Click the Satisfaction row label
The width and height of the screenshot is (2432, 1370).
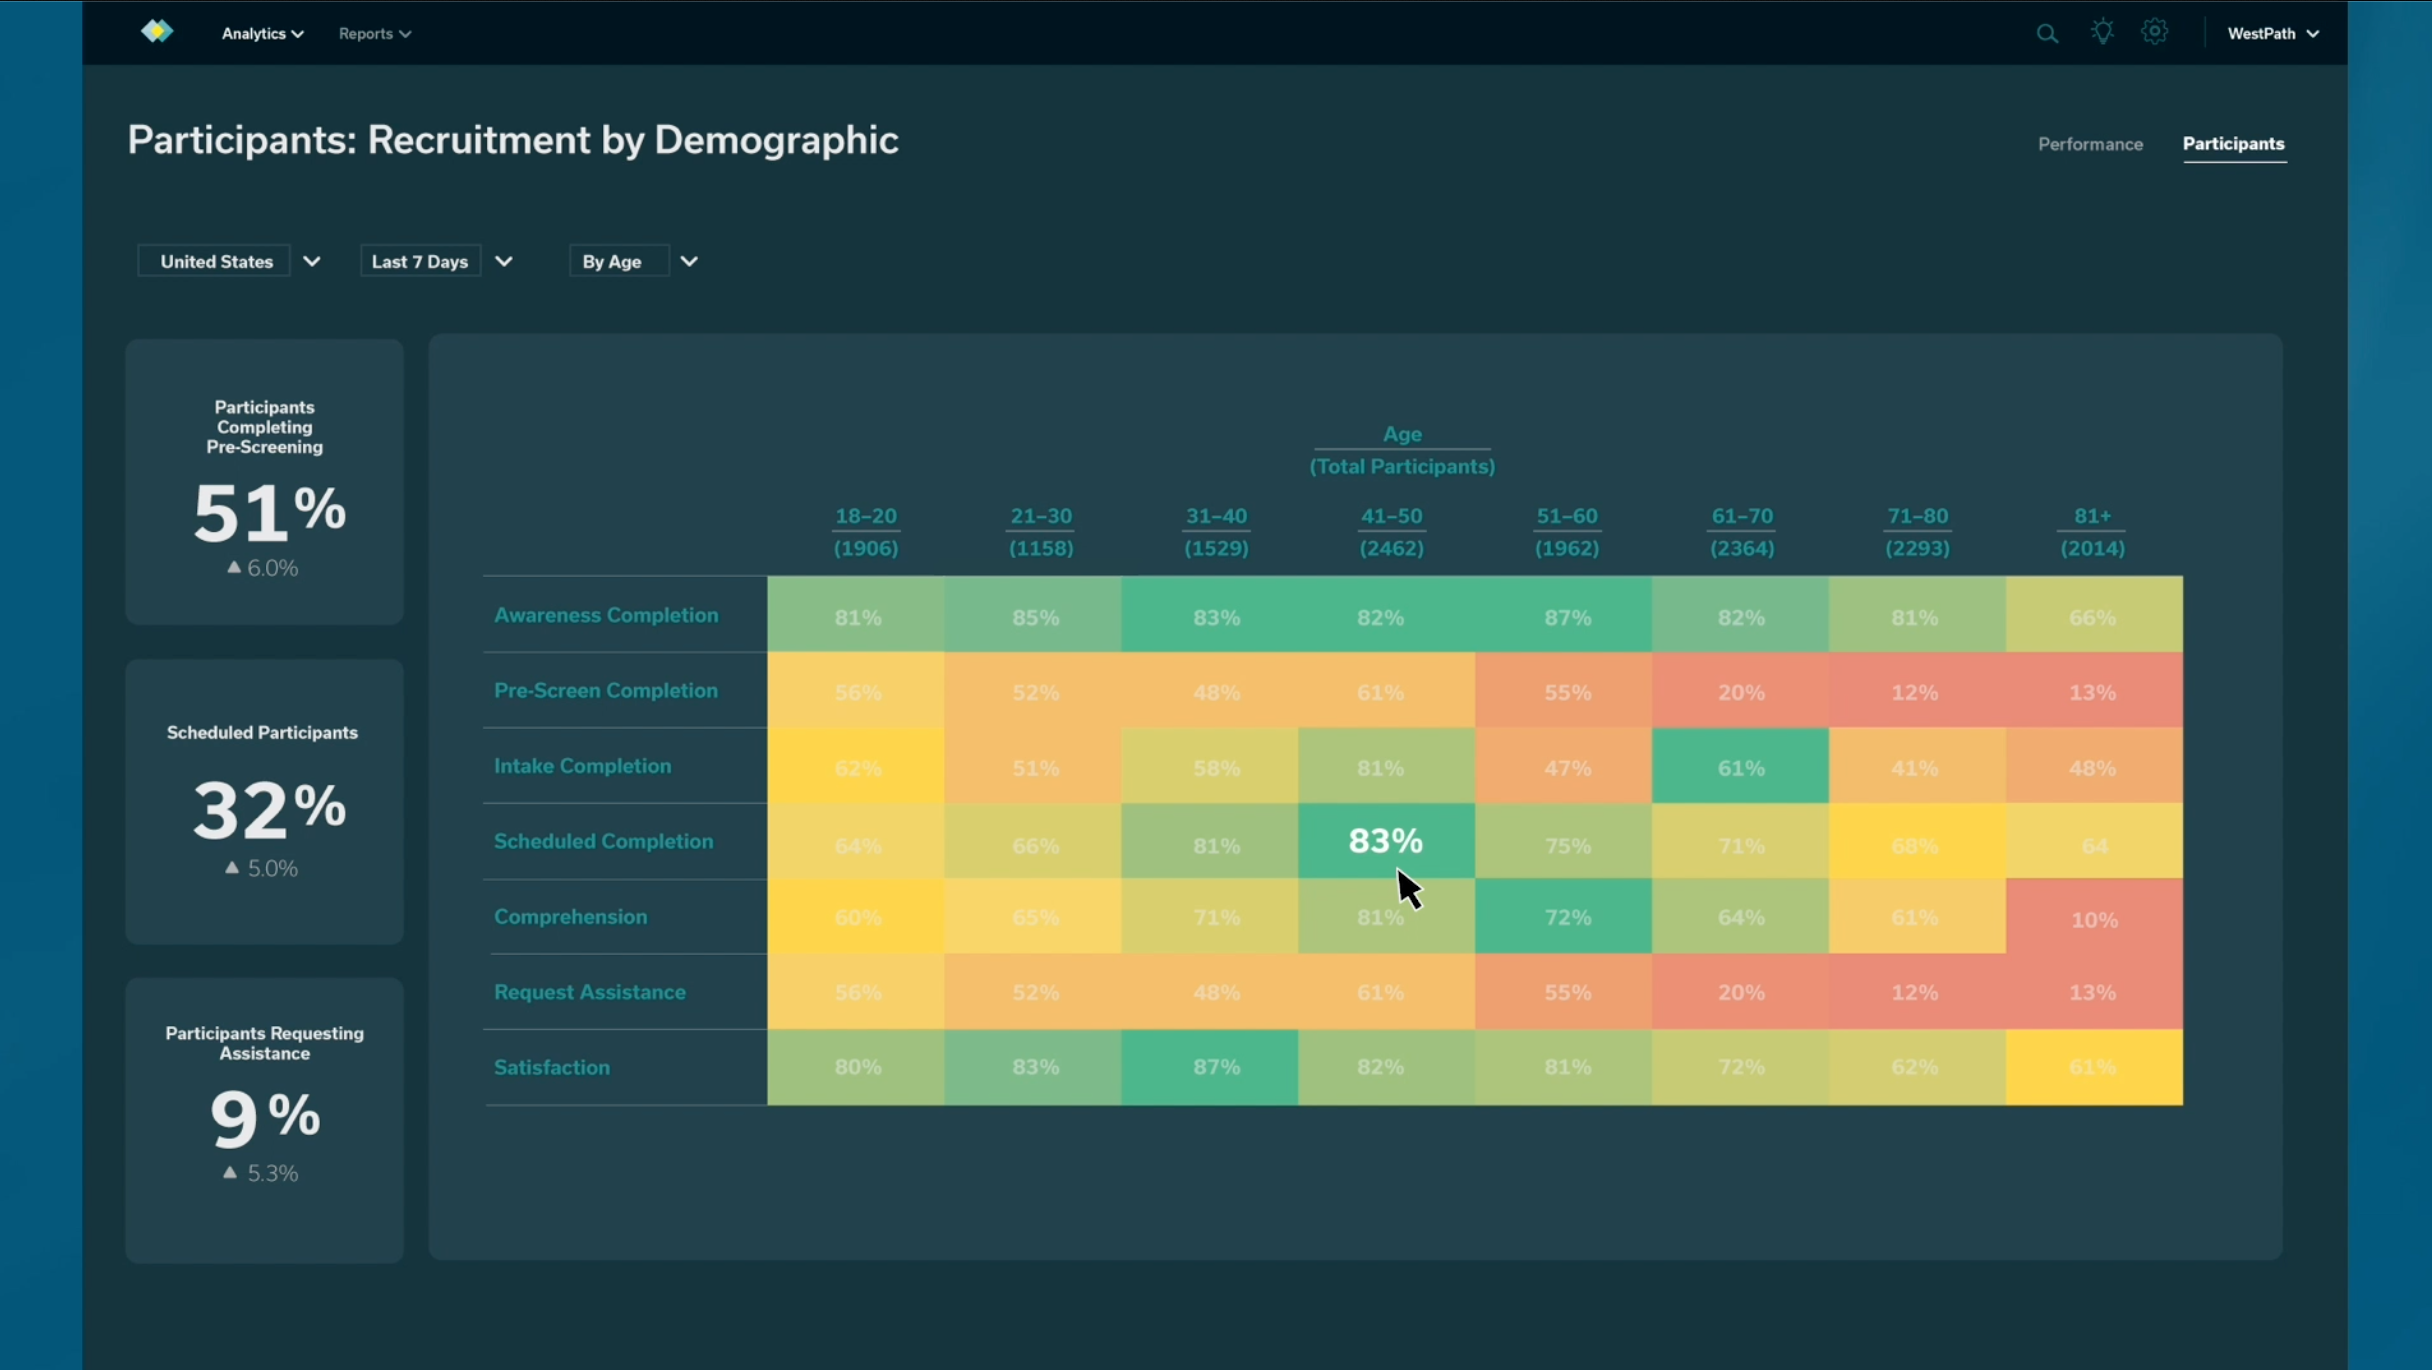coord(551,1067)
